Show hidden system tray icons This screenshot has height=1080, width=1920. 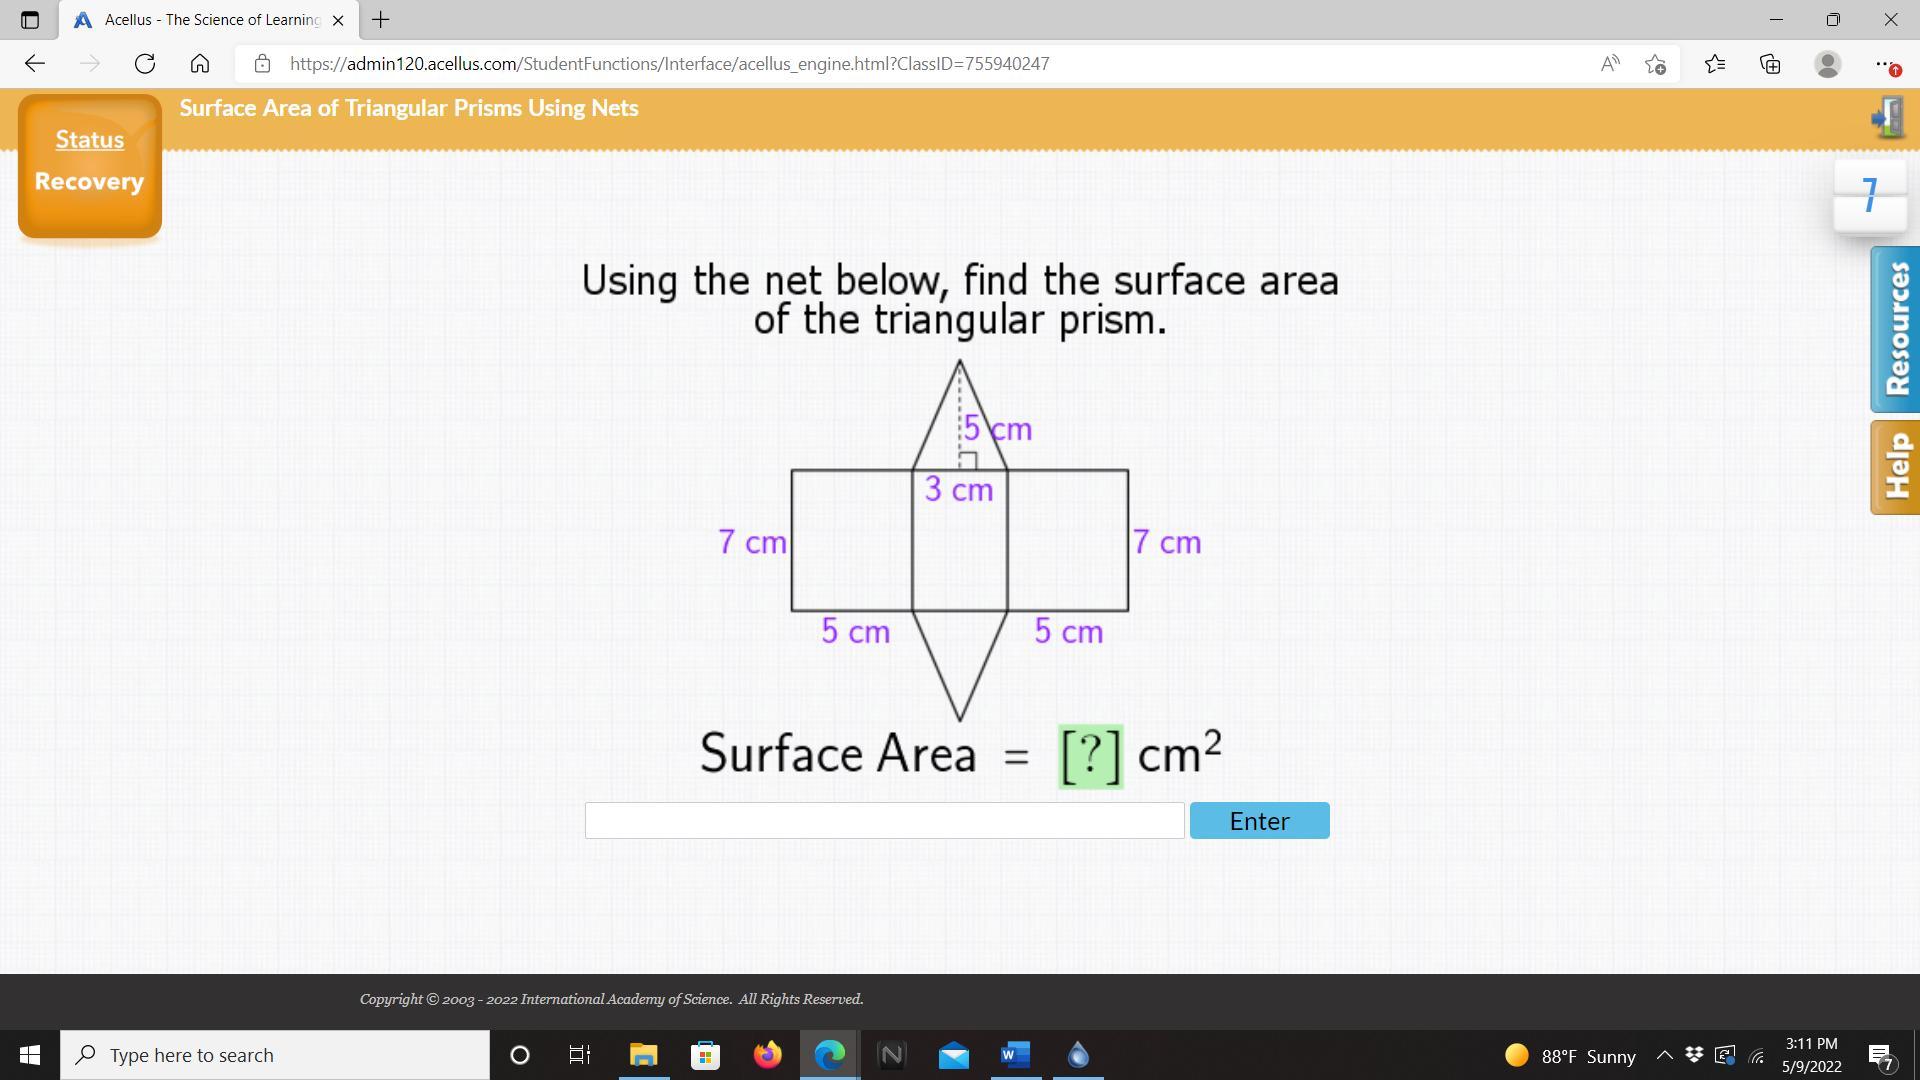(1665, 1055)
